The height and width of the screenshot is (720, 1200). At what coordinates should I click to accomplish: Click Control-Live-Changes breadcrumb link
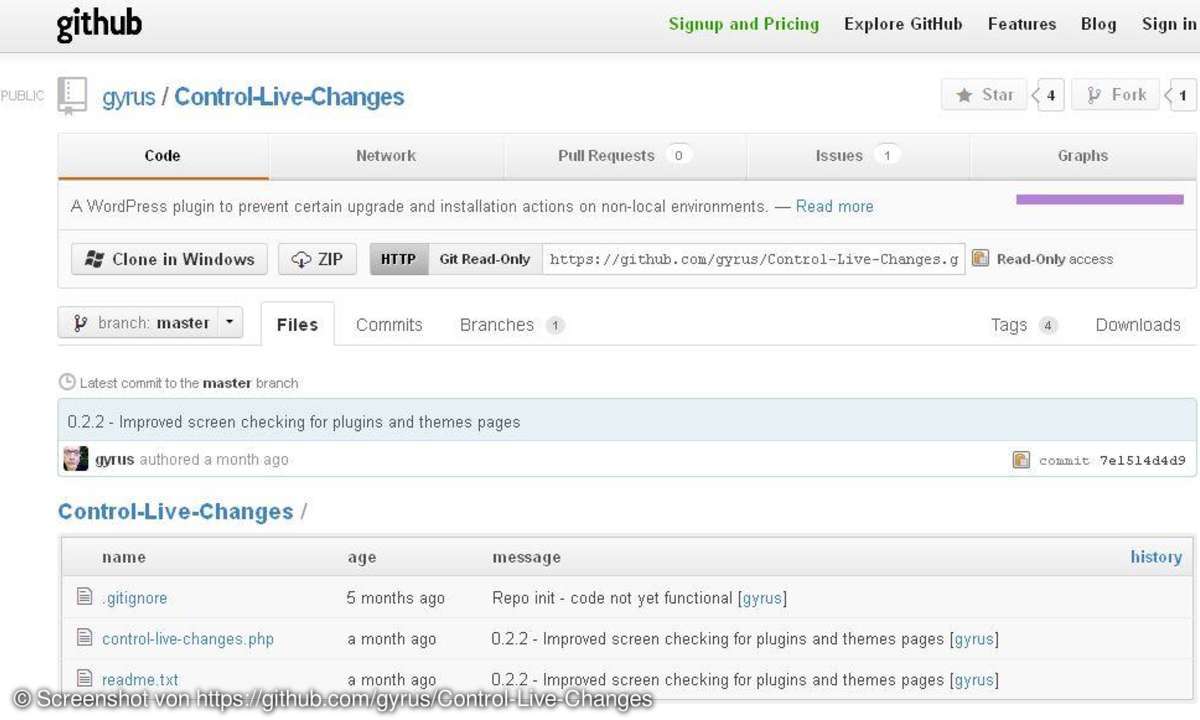click(x=175, y=511)
